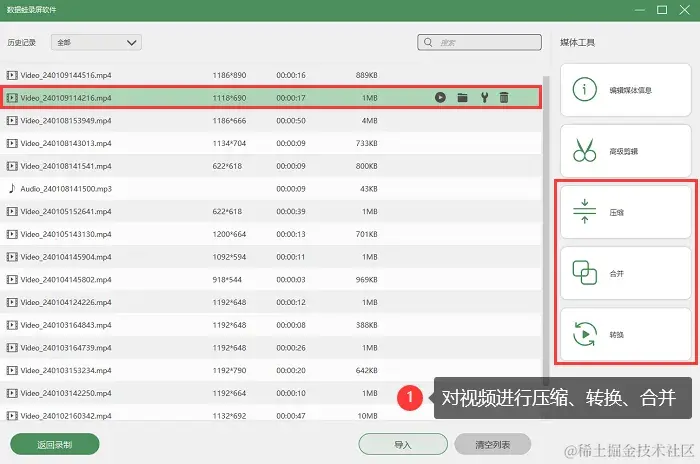The image size is (700, 464).
Task: Select Video_240108141541.mp4 in the list
Action: (271, 166)
